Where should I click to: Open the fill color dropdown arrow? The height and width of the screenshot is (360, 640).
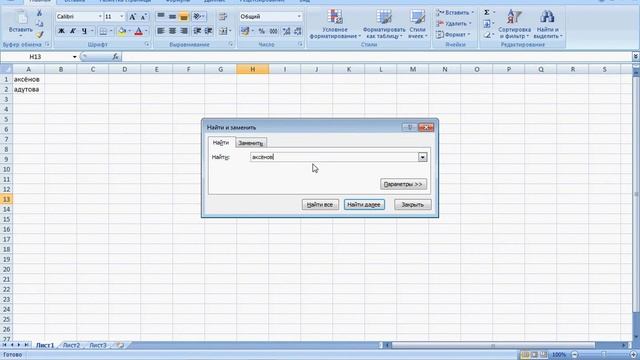(129, 31)
